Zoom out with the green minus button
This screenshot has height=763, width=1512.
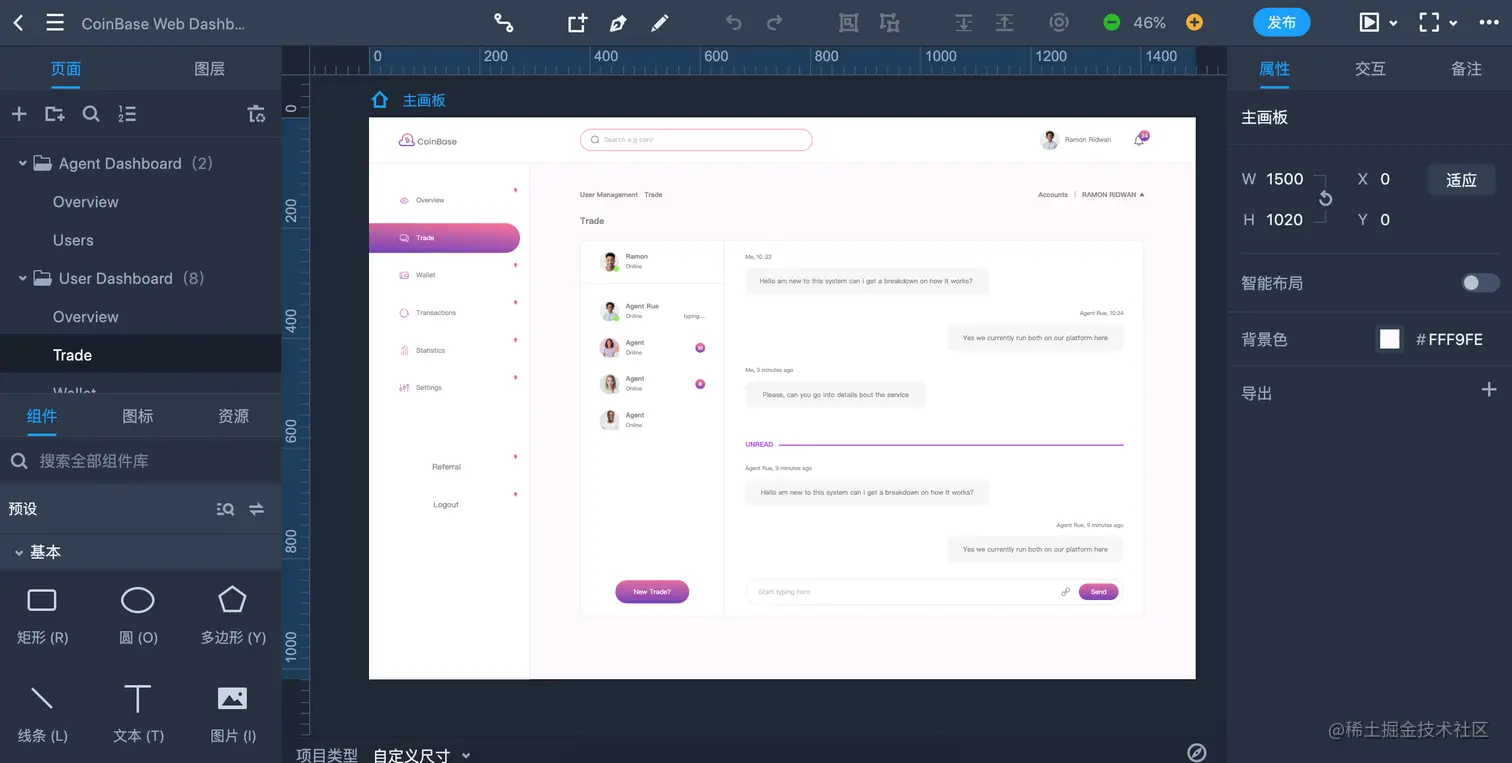point(1111,22)
